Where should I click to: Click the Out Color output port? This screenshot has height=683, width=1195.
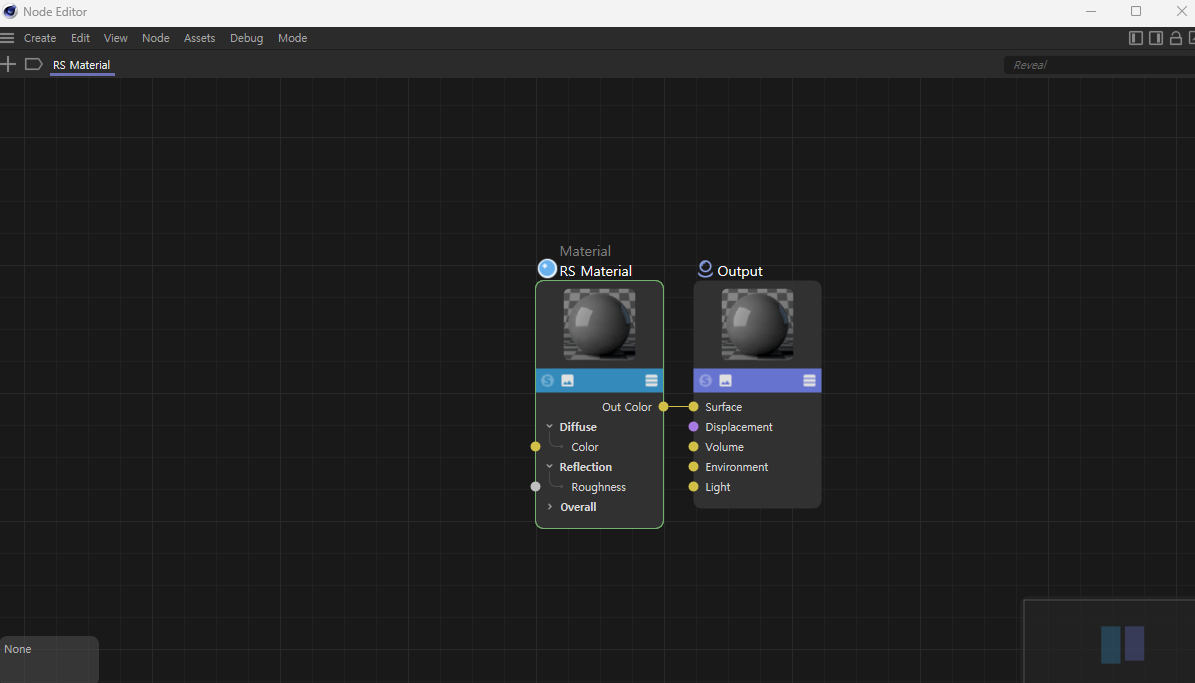[663, 407]
